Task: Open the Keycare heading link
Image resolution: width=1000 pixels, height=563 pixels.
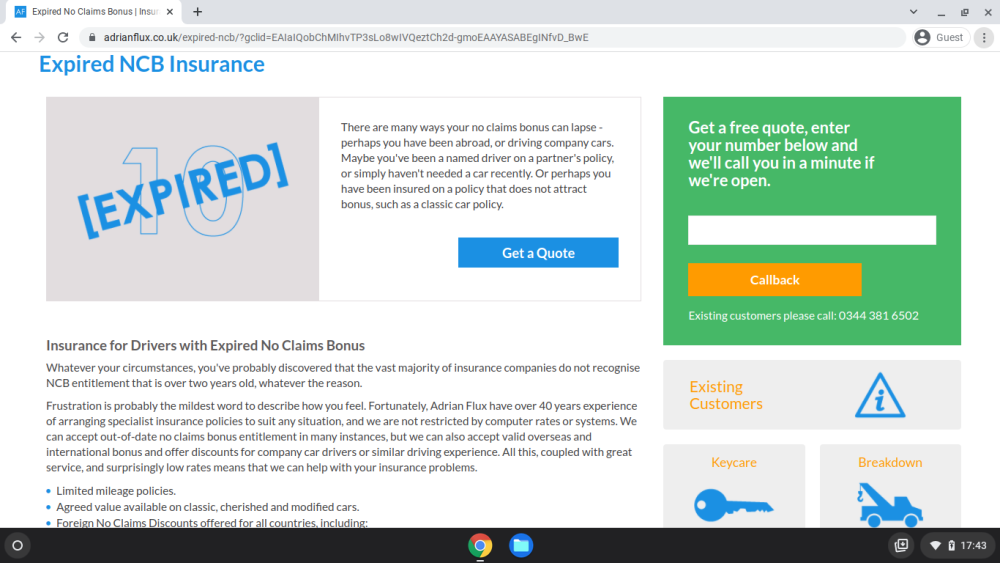Action: (x=733, y=462)
